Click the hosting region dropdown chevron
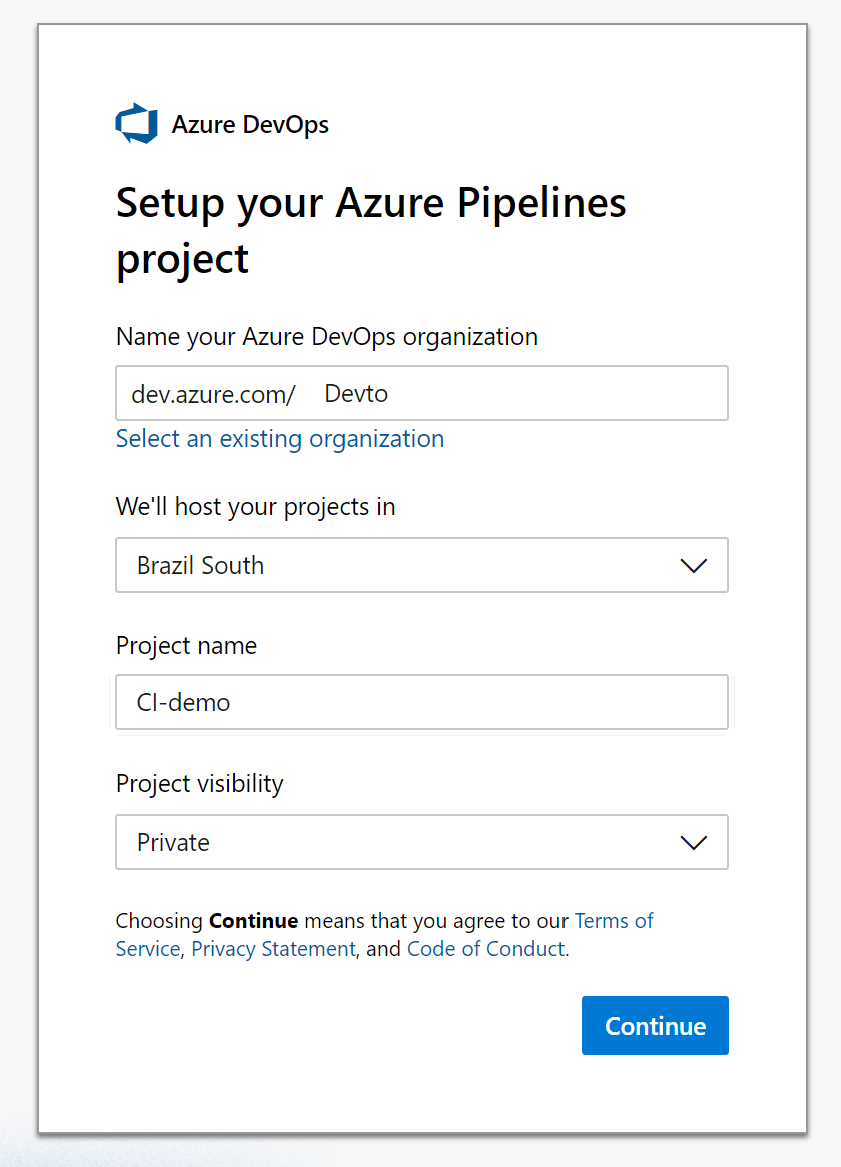Image resolution: width=841 pixels, height=1167 pixels. click(694, 566)
